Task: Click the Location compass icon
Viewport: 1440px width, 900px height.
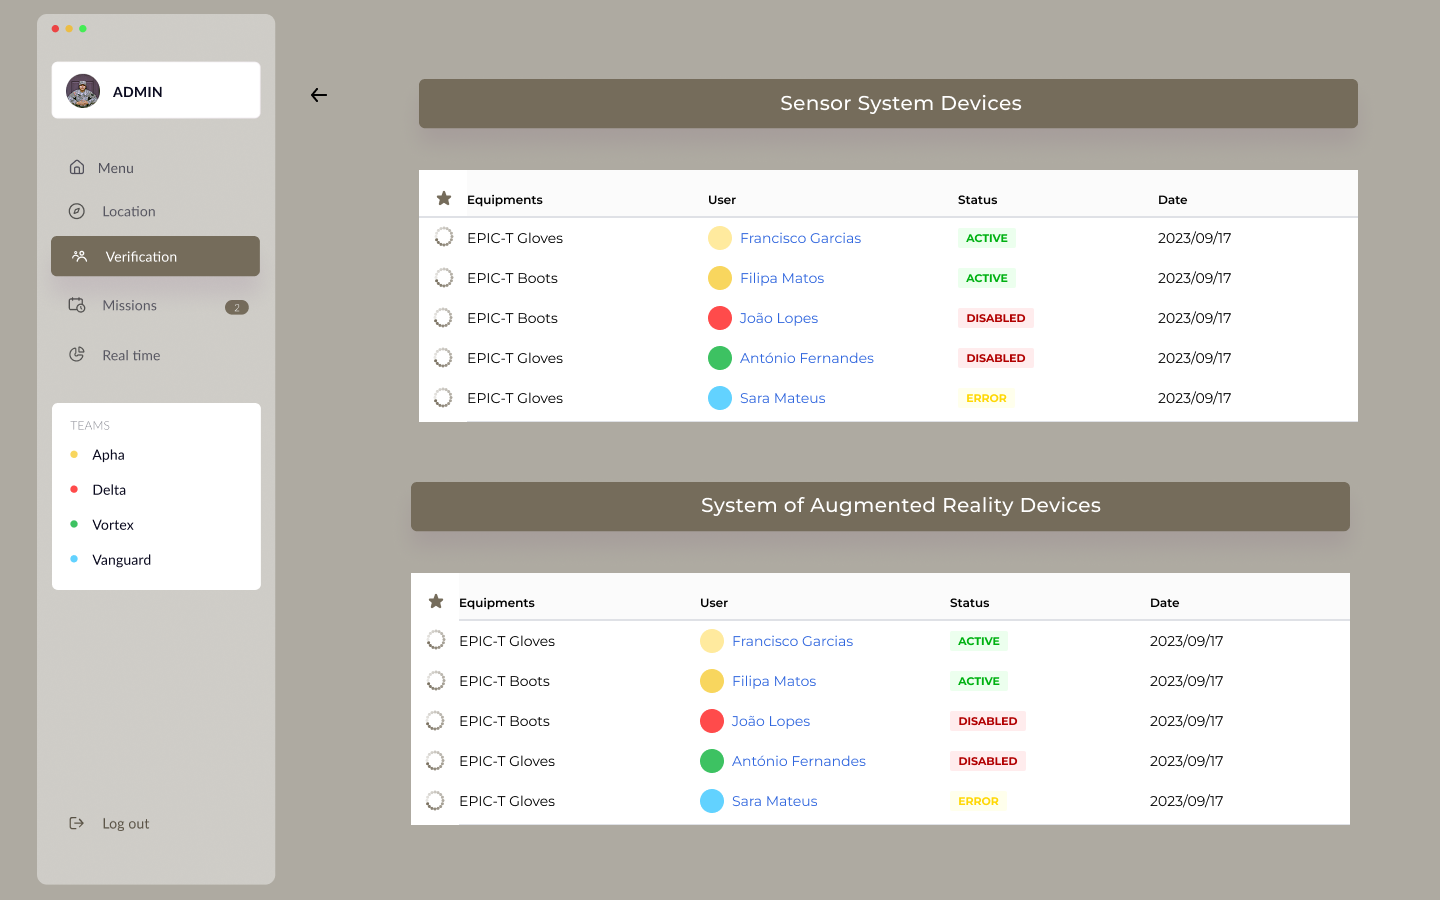Action: pyautogui.click(x=77, y=211)
